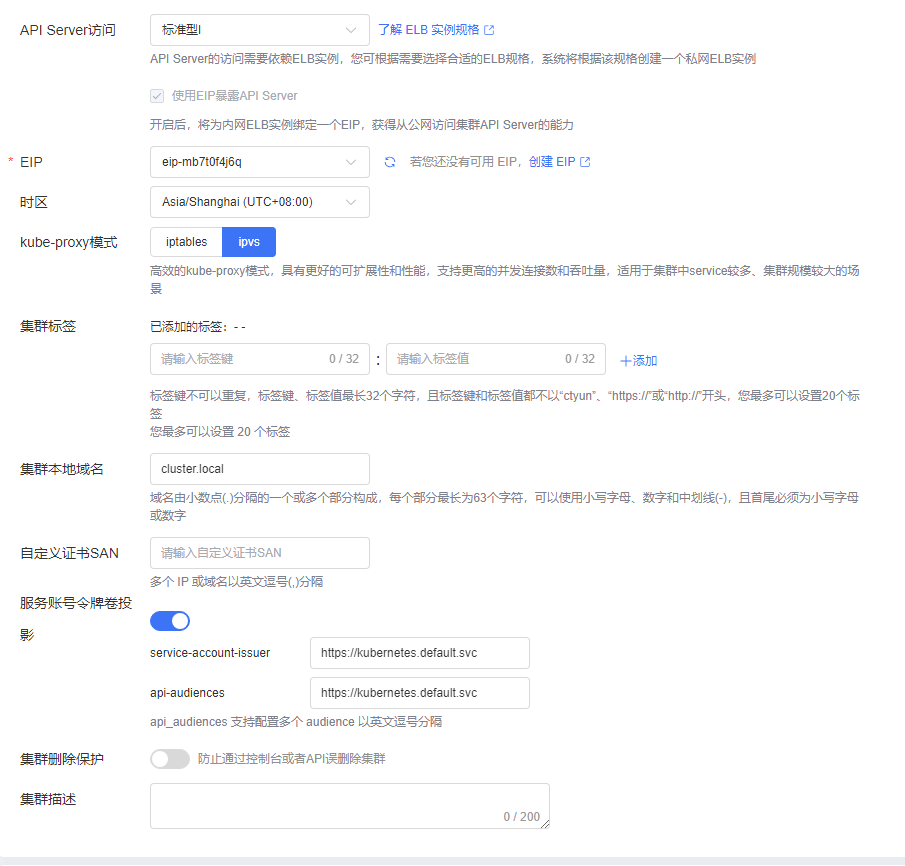The height and width of the screenshot is (866, 905).
Task: Open the API Server访问 标准型I dropdown
Action: pyautogui.click(x=260, y=30)
